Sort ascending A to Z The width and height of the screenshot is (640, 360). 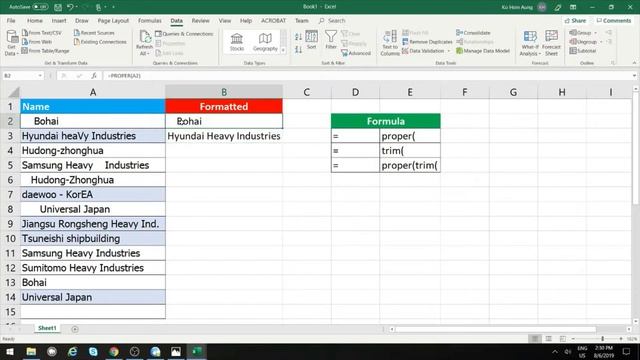click(x=298, y=37)
